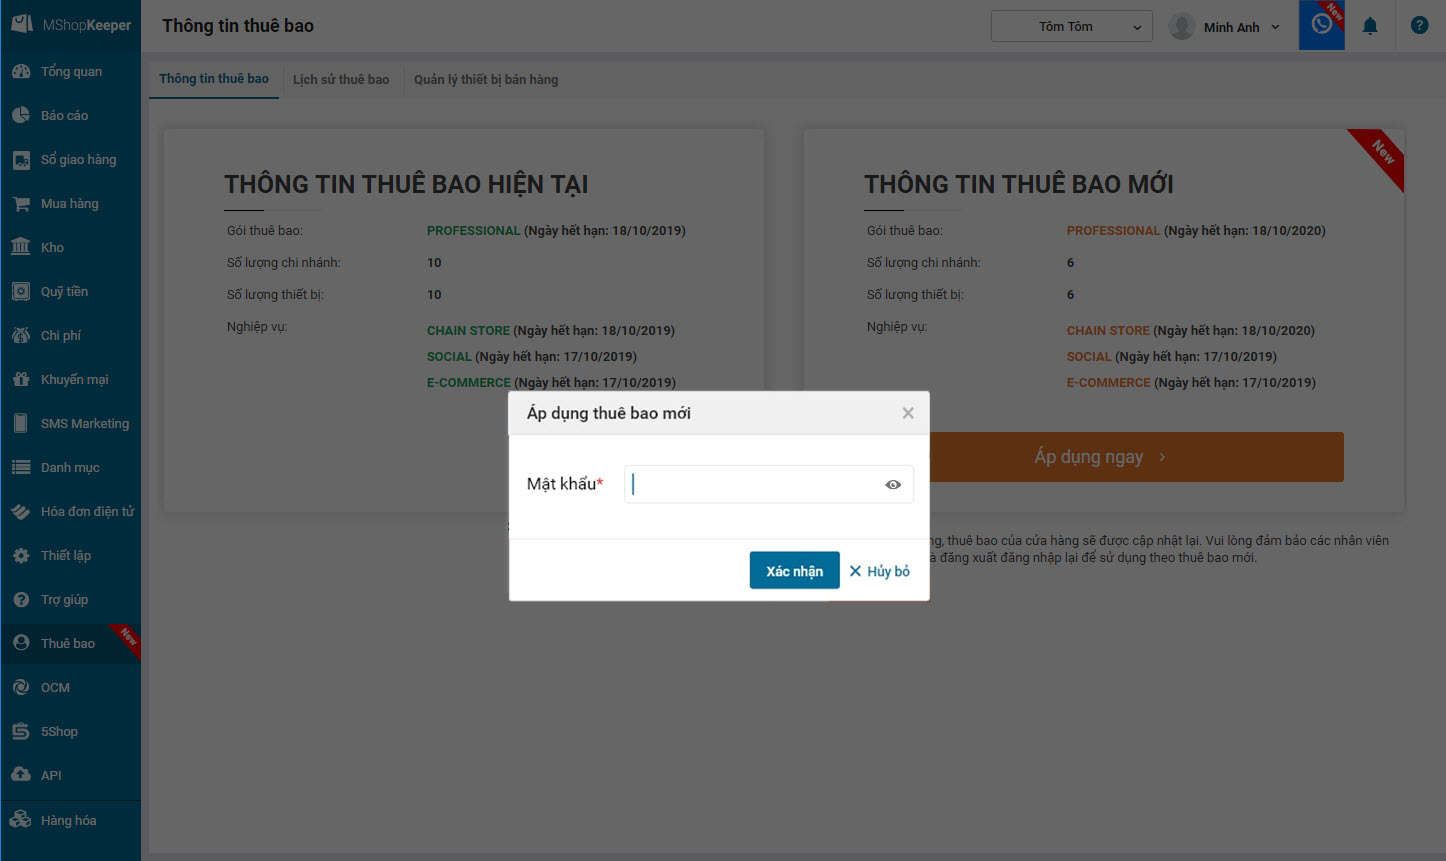Open the Kho warehouse icon
Viewport: 1446px width, 861px height.
pyautogui.click(x=21, y=247)
